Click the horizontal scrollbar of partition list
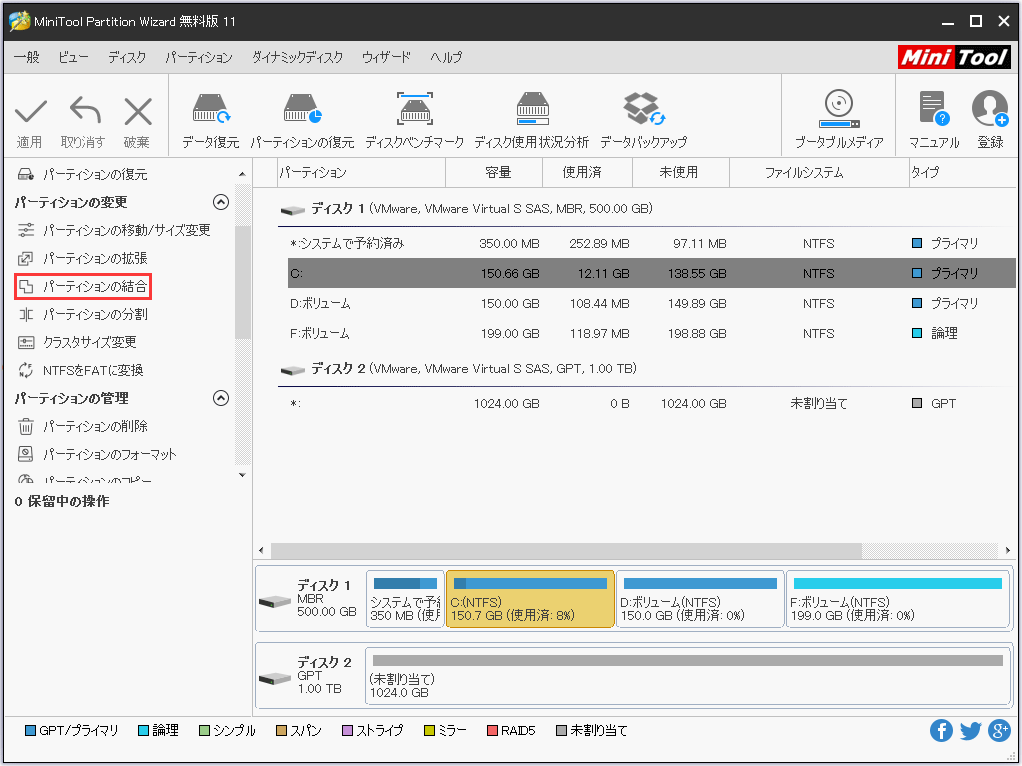 566,551
